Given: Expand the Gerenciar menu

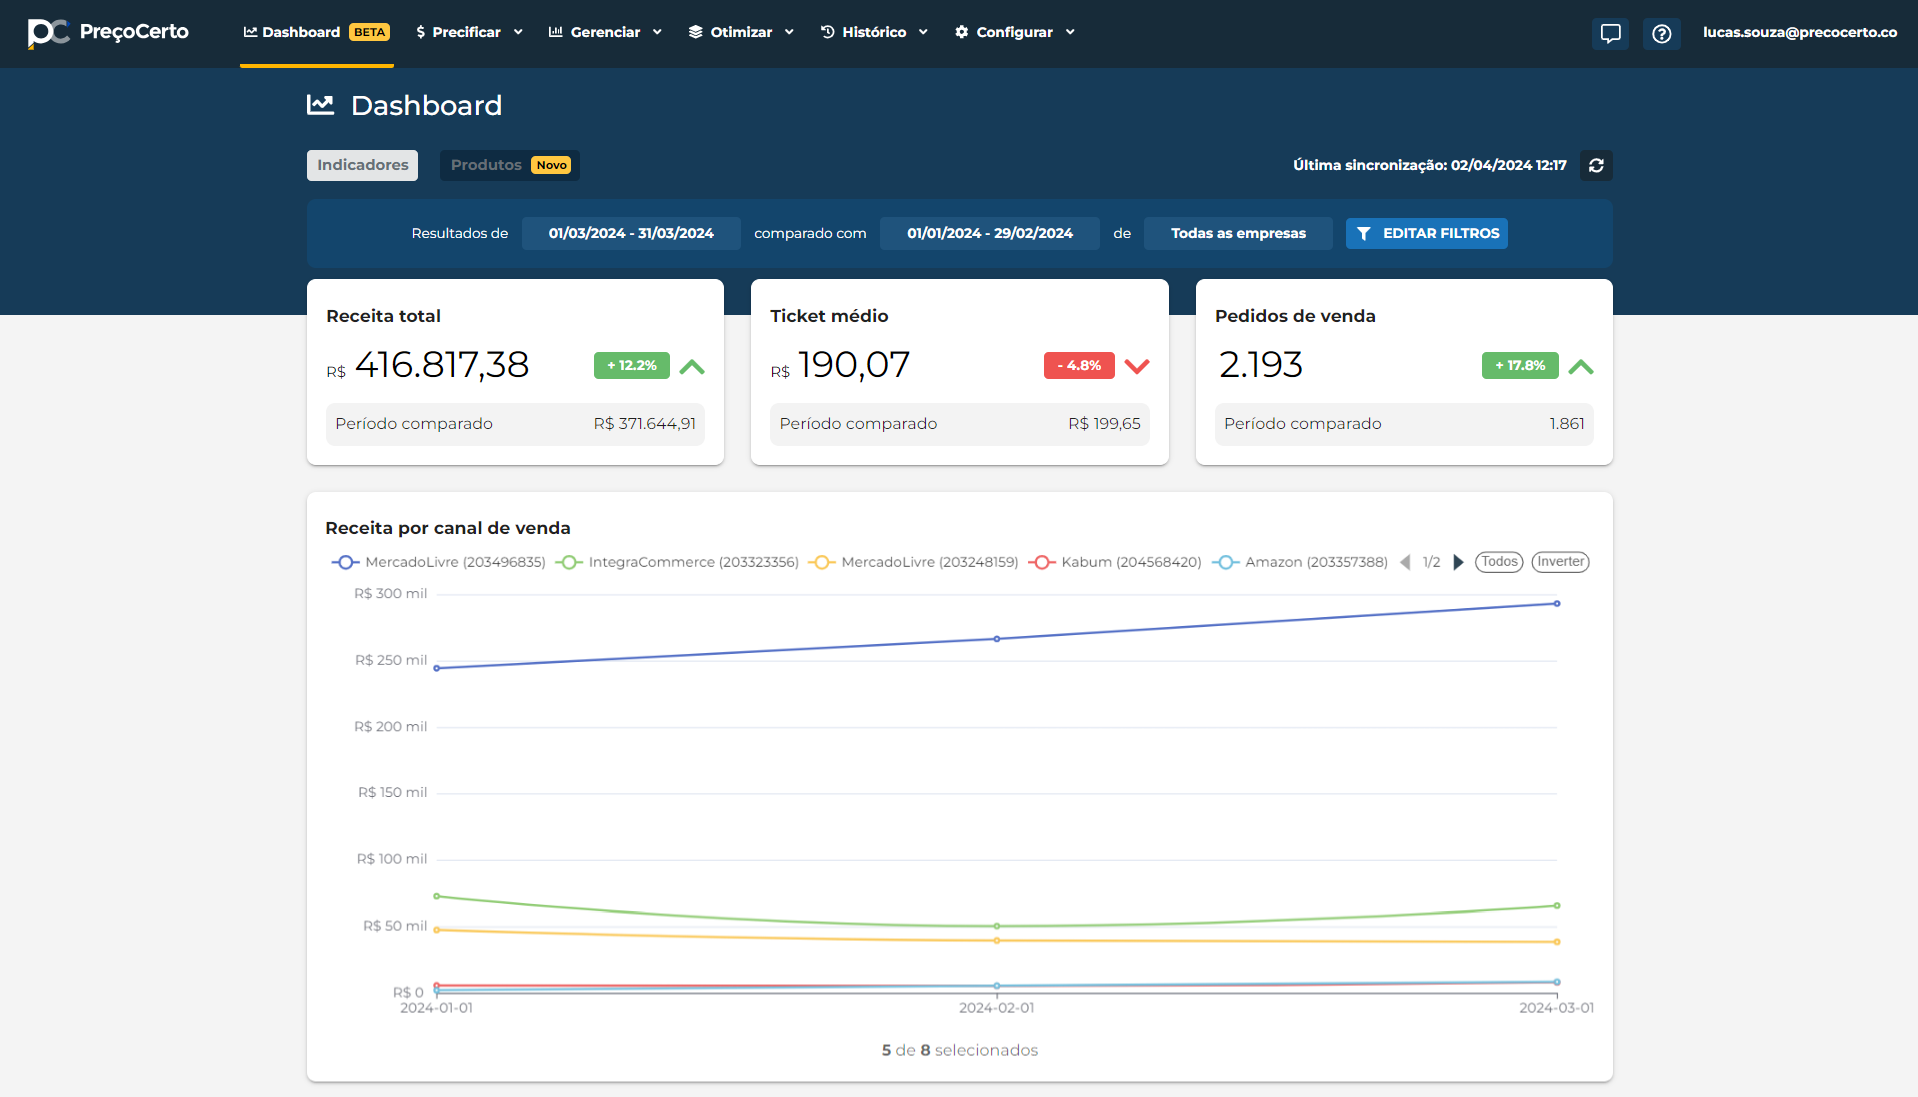Looking at the screenshot, I should coord(605,32).
